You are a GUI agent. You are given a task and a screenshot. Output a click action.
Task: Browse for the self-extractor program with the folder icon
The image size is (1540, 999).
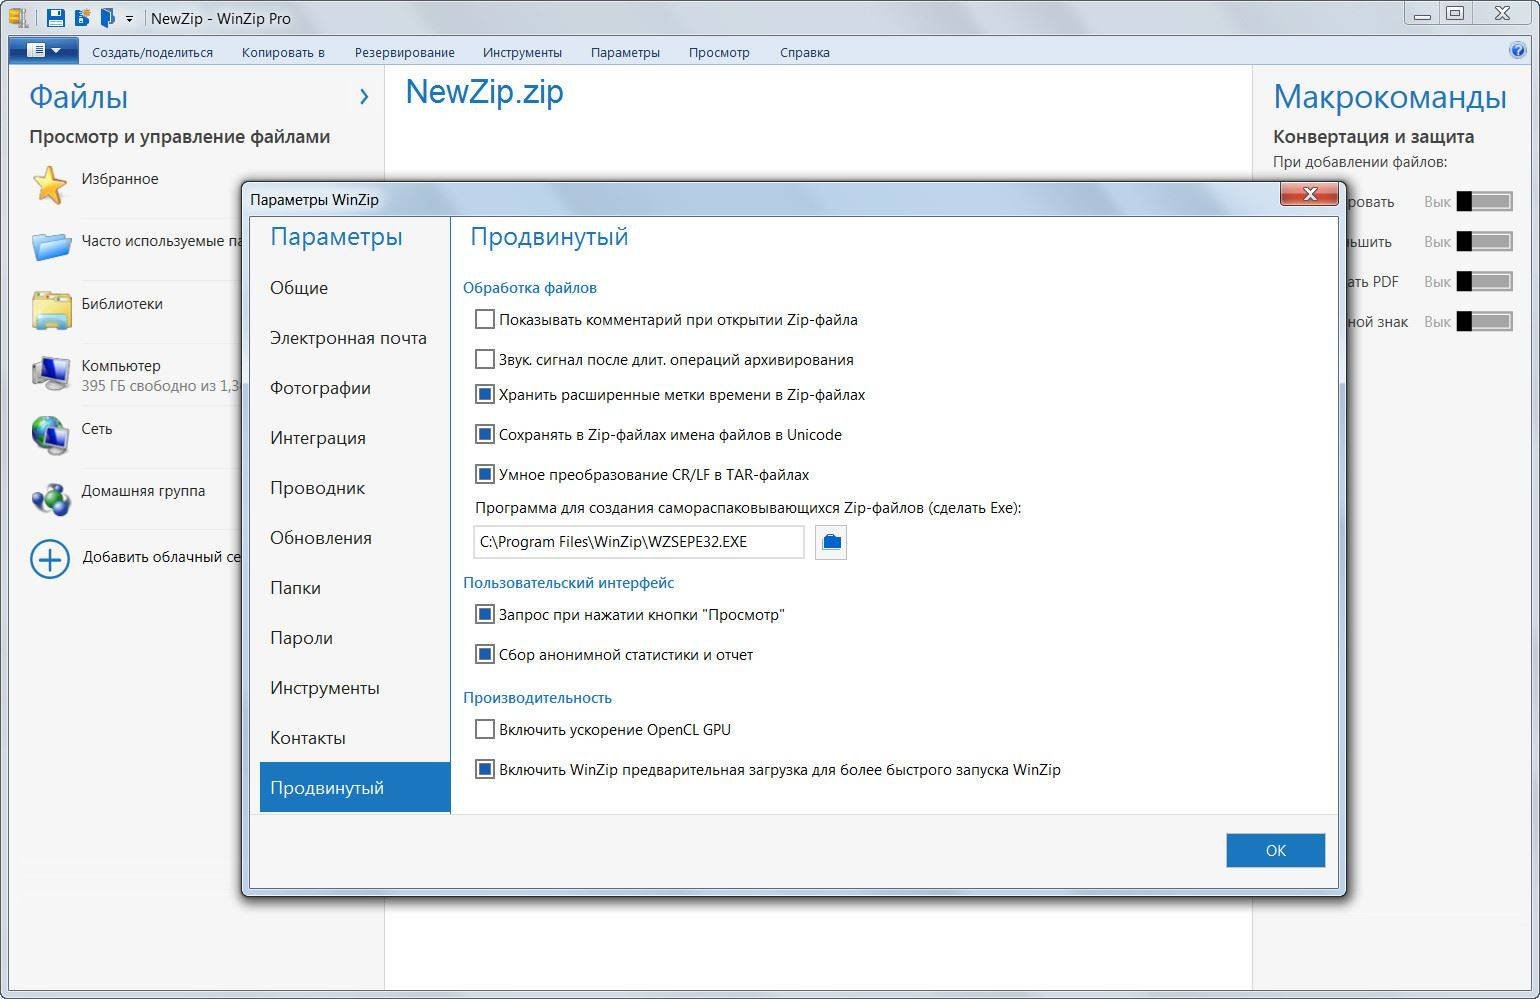point(831,542)
